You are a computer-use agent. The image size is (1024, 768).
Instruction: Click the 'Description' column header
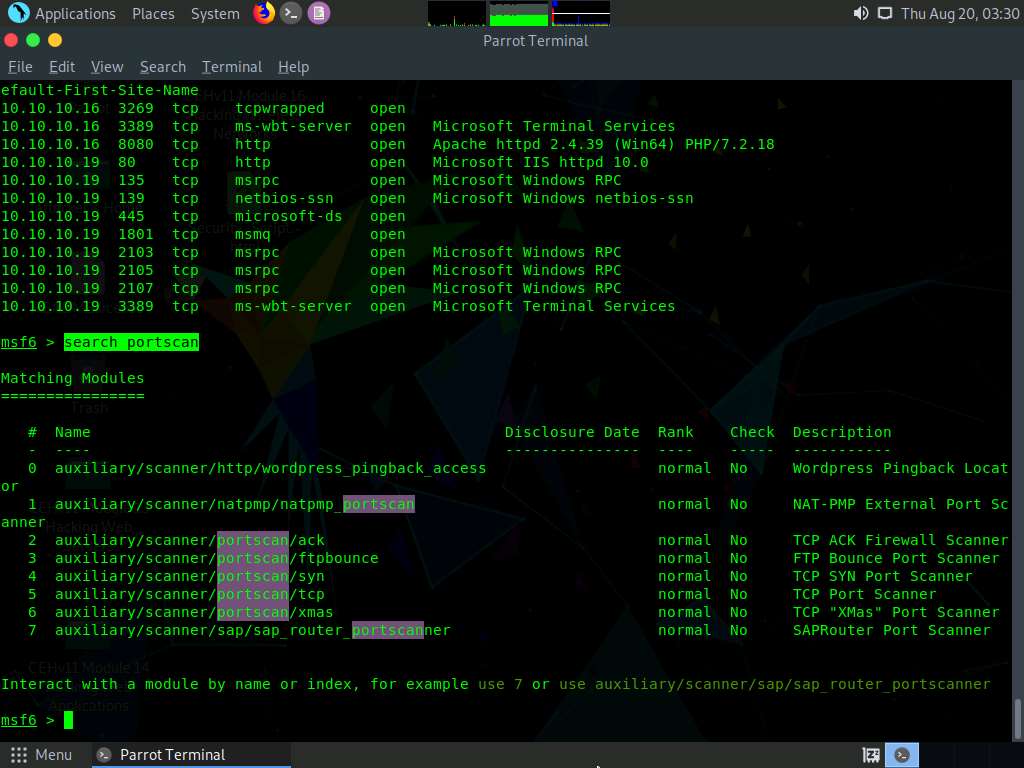click(x=842, y=432)
